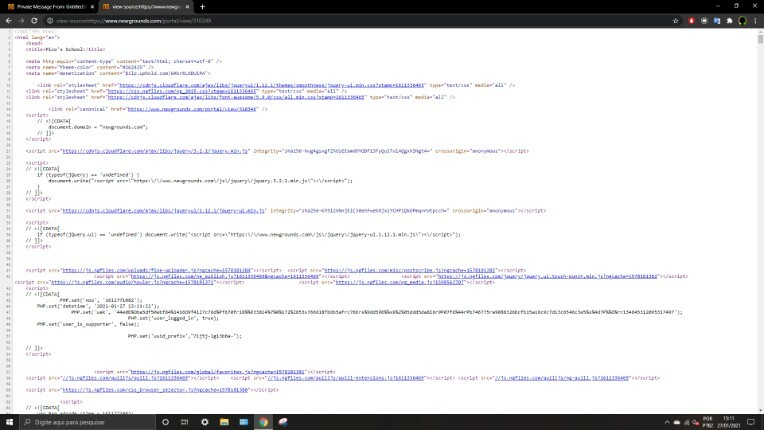Open the paint app taskbar icon

tap(283, 422)
